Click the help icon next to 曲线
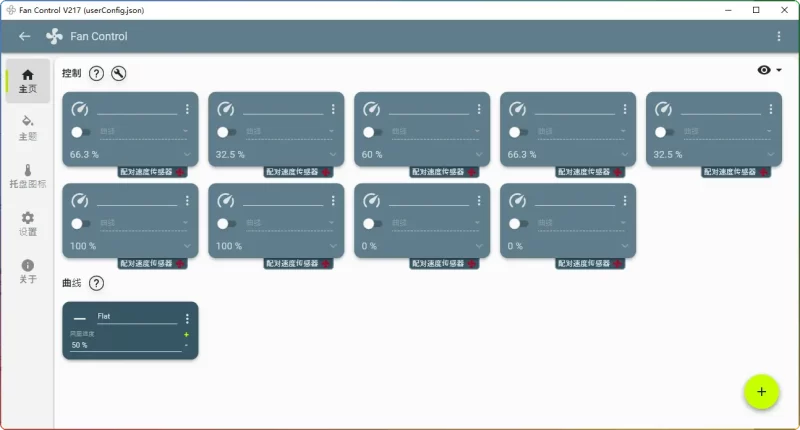The height and width of the screenshot is (430, 800). 96,283
